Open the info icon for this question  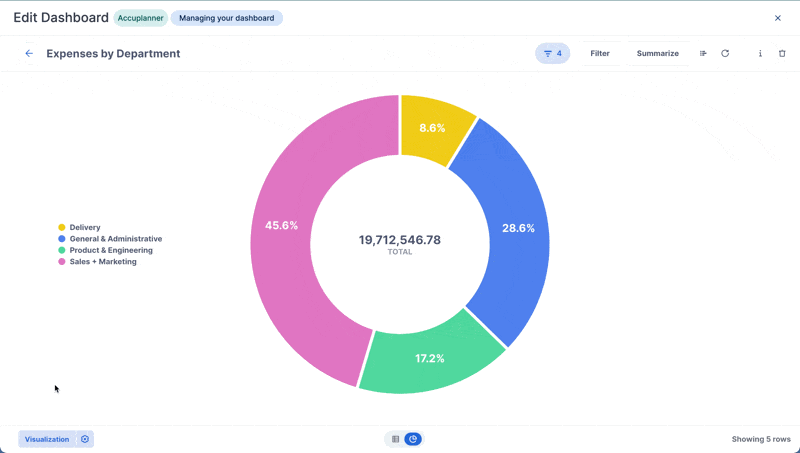[760, 54]
